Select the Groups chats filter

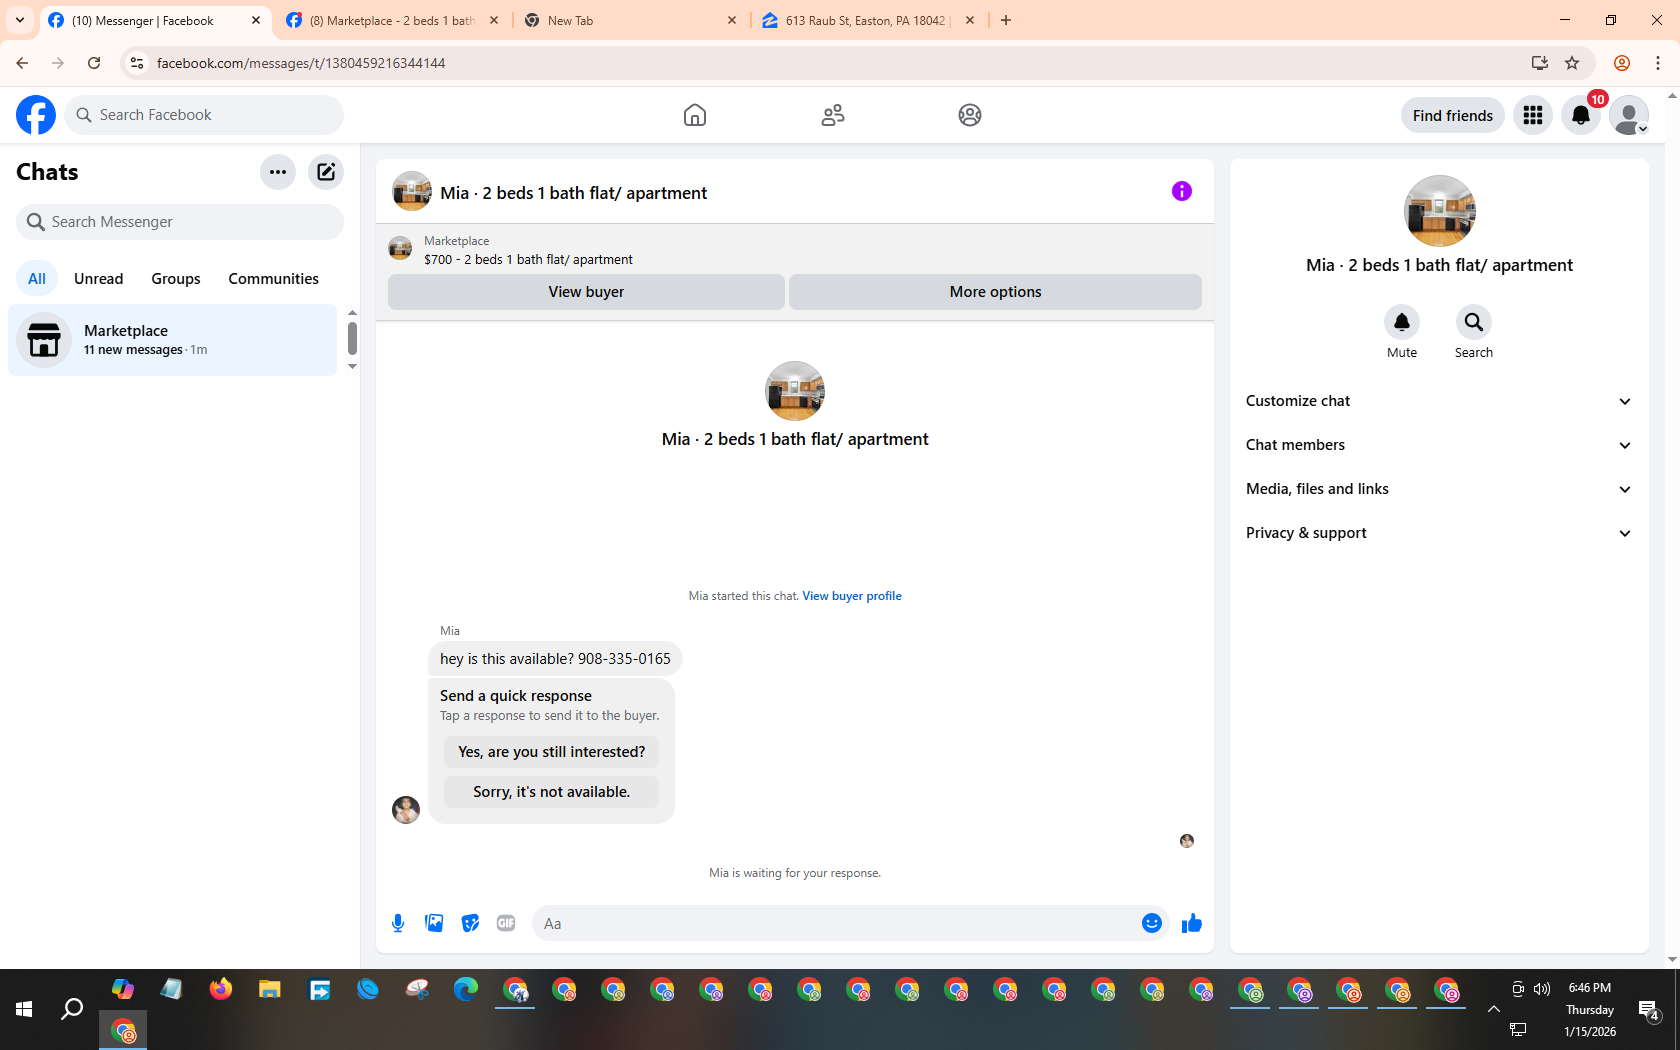tap(176, 279)
